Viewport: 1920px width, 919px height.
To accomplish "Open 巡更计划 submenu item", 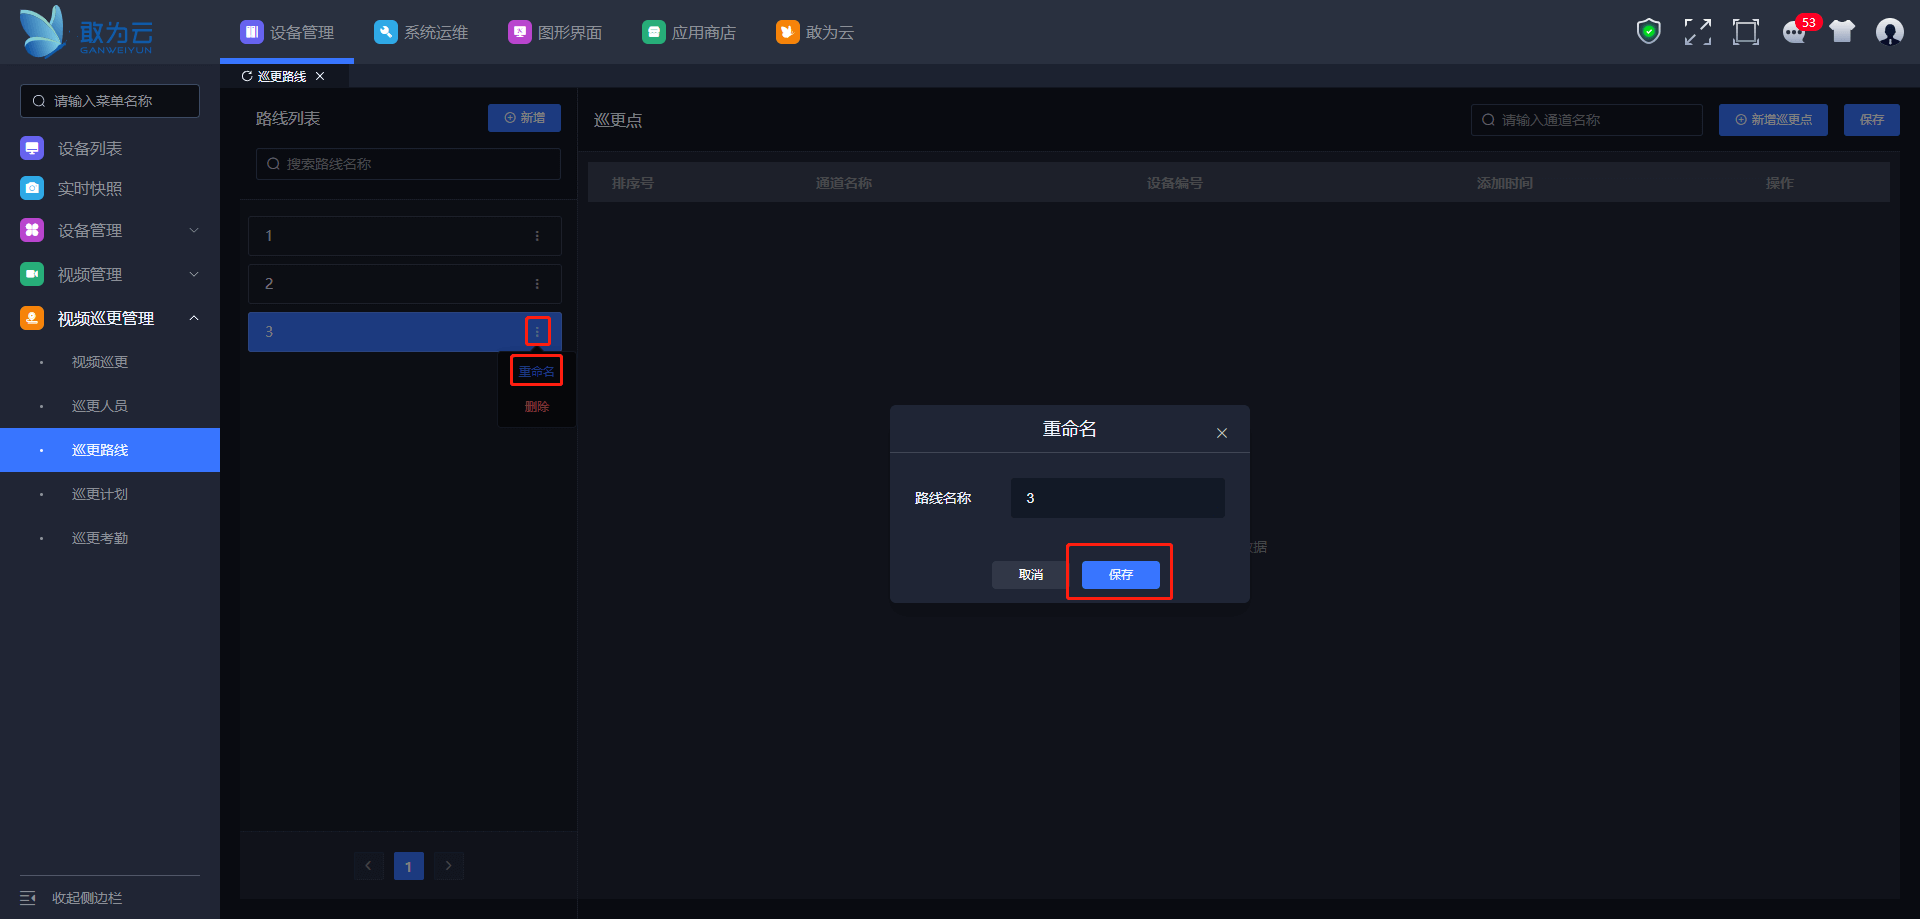I will pyautogui.click(x=110, y=494).
